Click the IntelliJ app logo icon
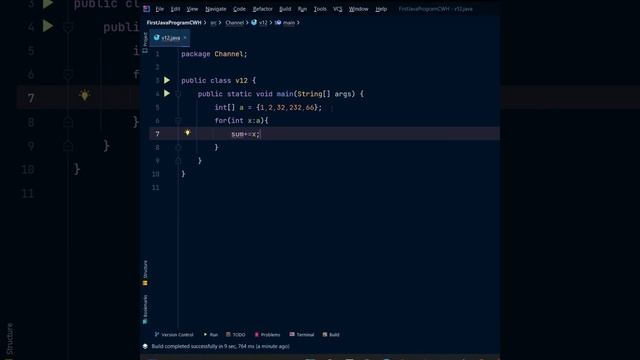 click(x=147, y=9)
